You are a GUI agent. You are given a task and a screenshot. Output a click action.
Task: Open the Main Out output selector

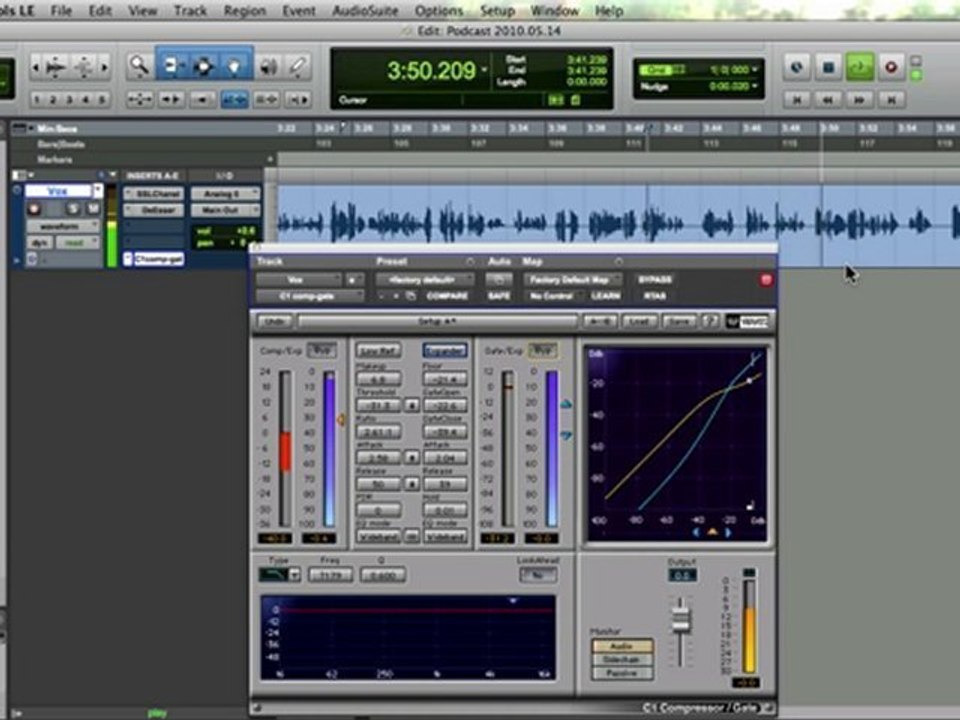click(x=225, y=211)
